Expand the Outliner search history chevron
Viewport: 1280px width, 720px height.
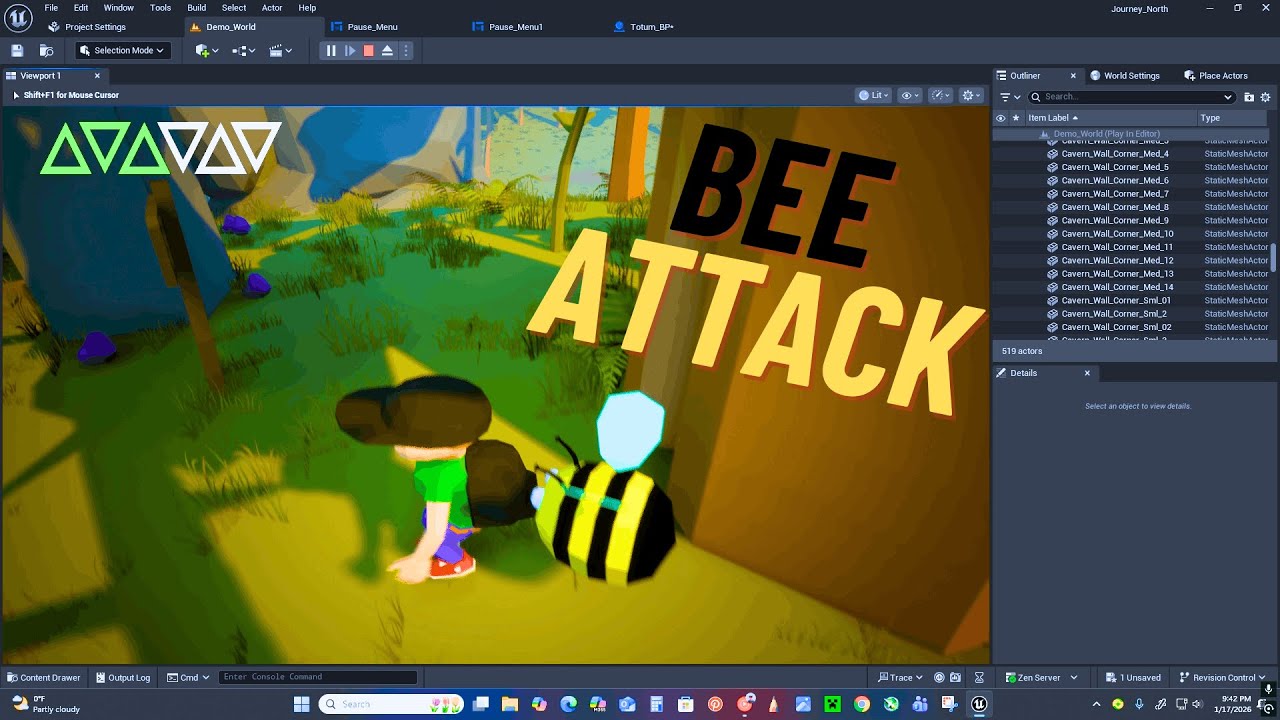[1228, 97]
